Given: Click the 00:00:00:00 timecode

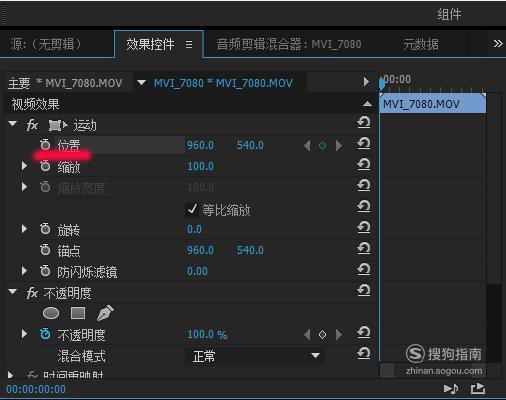Looking at the screenshot, I should [36, 389].
